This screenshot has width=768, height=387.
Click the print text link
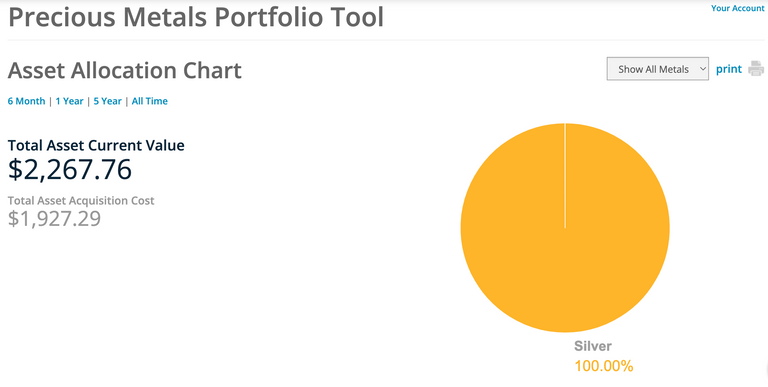(729, 69)
